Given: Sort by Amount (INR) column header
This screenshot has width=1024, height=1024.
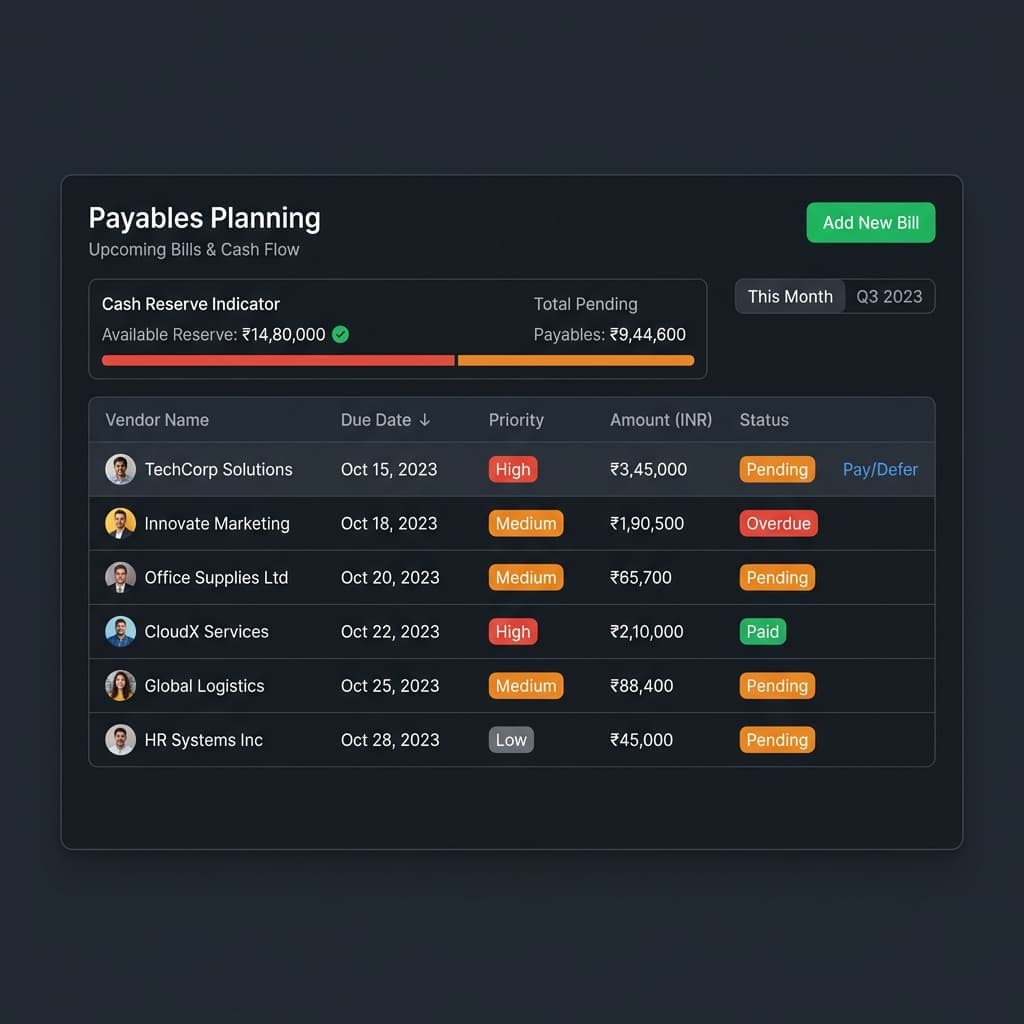Looking at the screenshot, I should tap(661, 420).
